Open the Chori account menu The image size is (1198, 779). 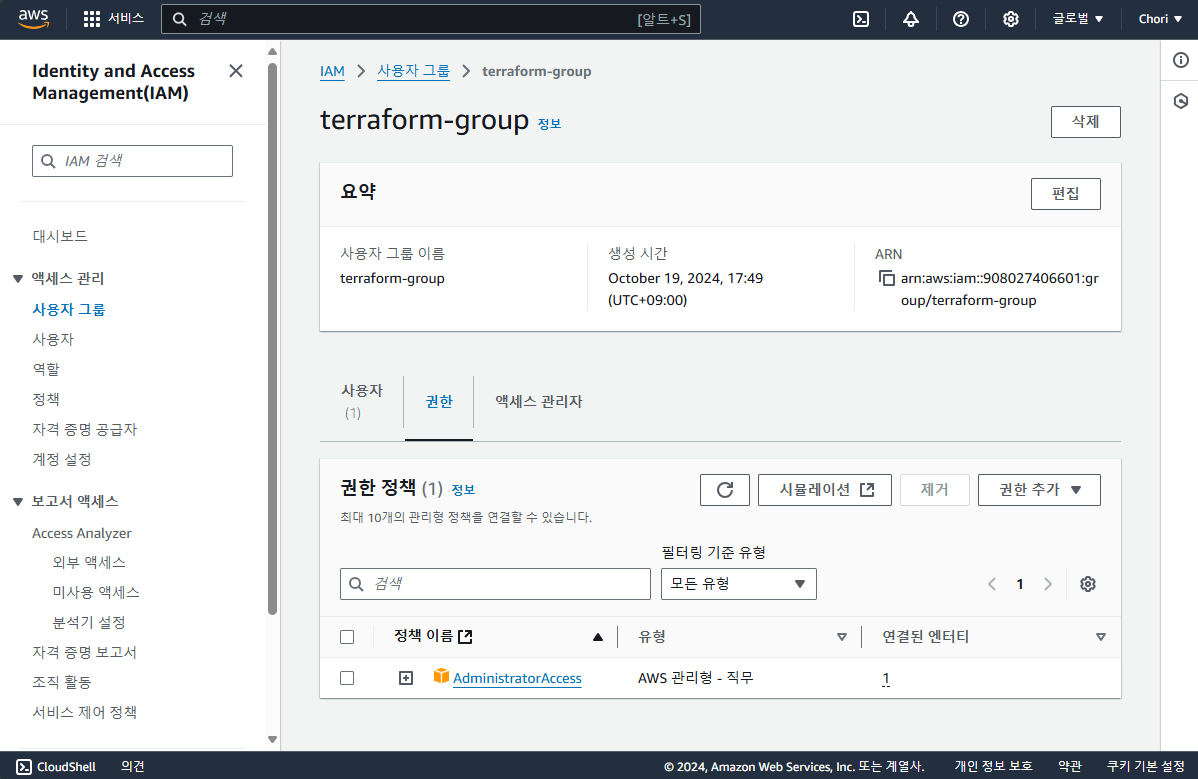tap(1160, 19)
